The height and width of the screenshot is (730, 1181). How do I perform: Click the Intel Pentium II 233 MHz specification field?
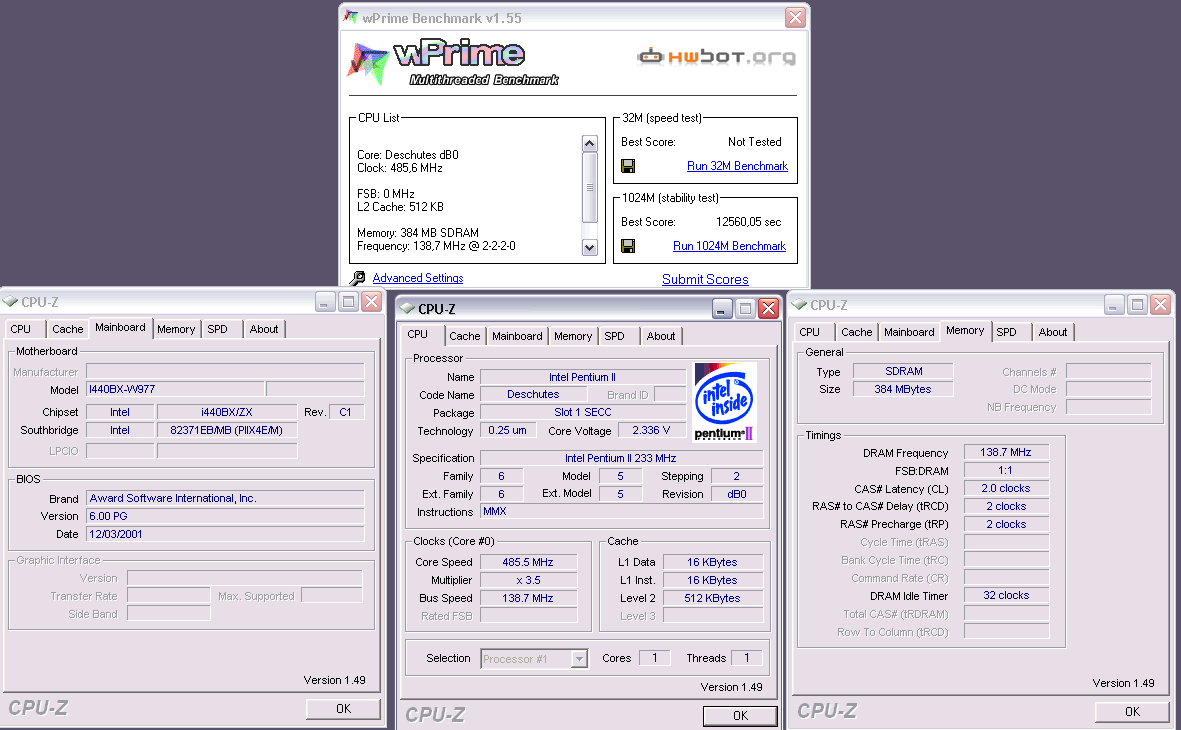tap(621, 458)
